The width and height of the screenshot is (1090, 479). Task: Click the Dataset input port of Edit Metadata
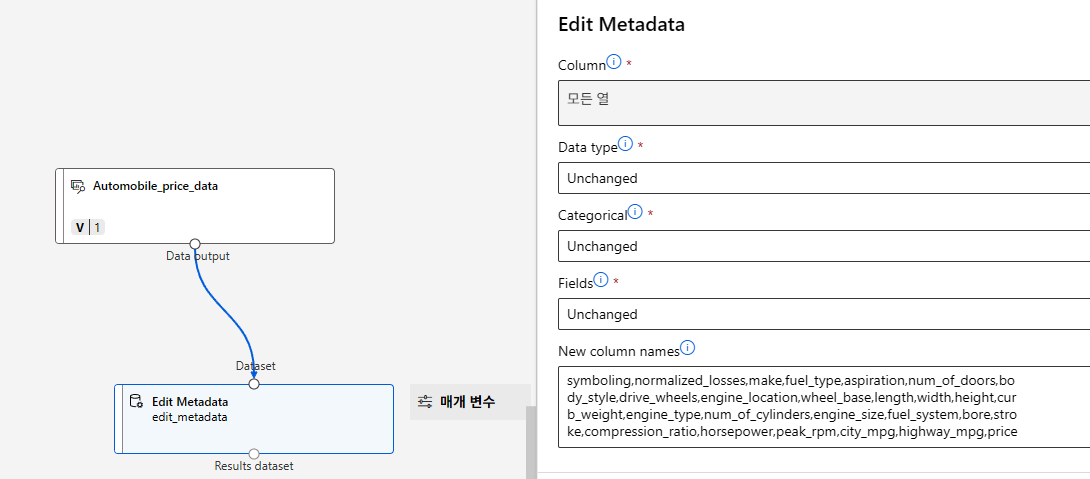point(254,383)
